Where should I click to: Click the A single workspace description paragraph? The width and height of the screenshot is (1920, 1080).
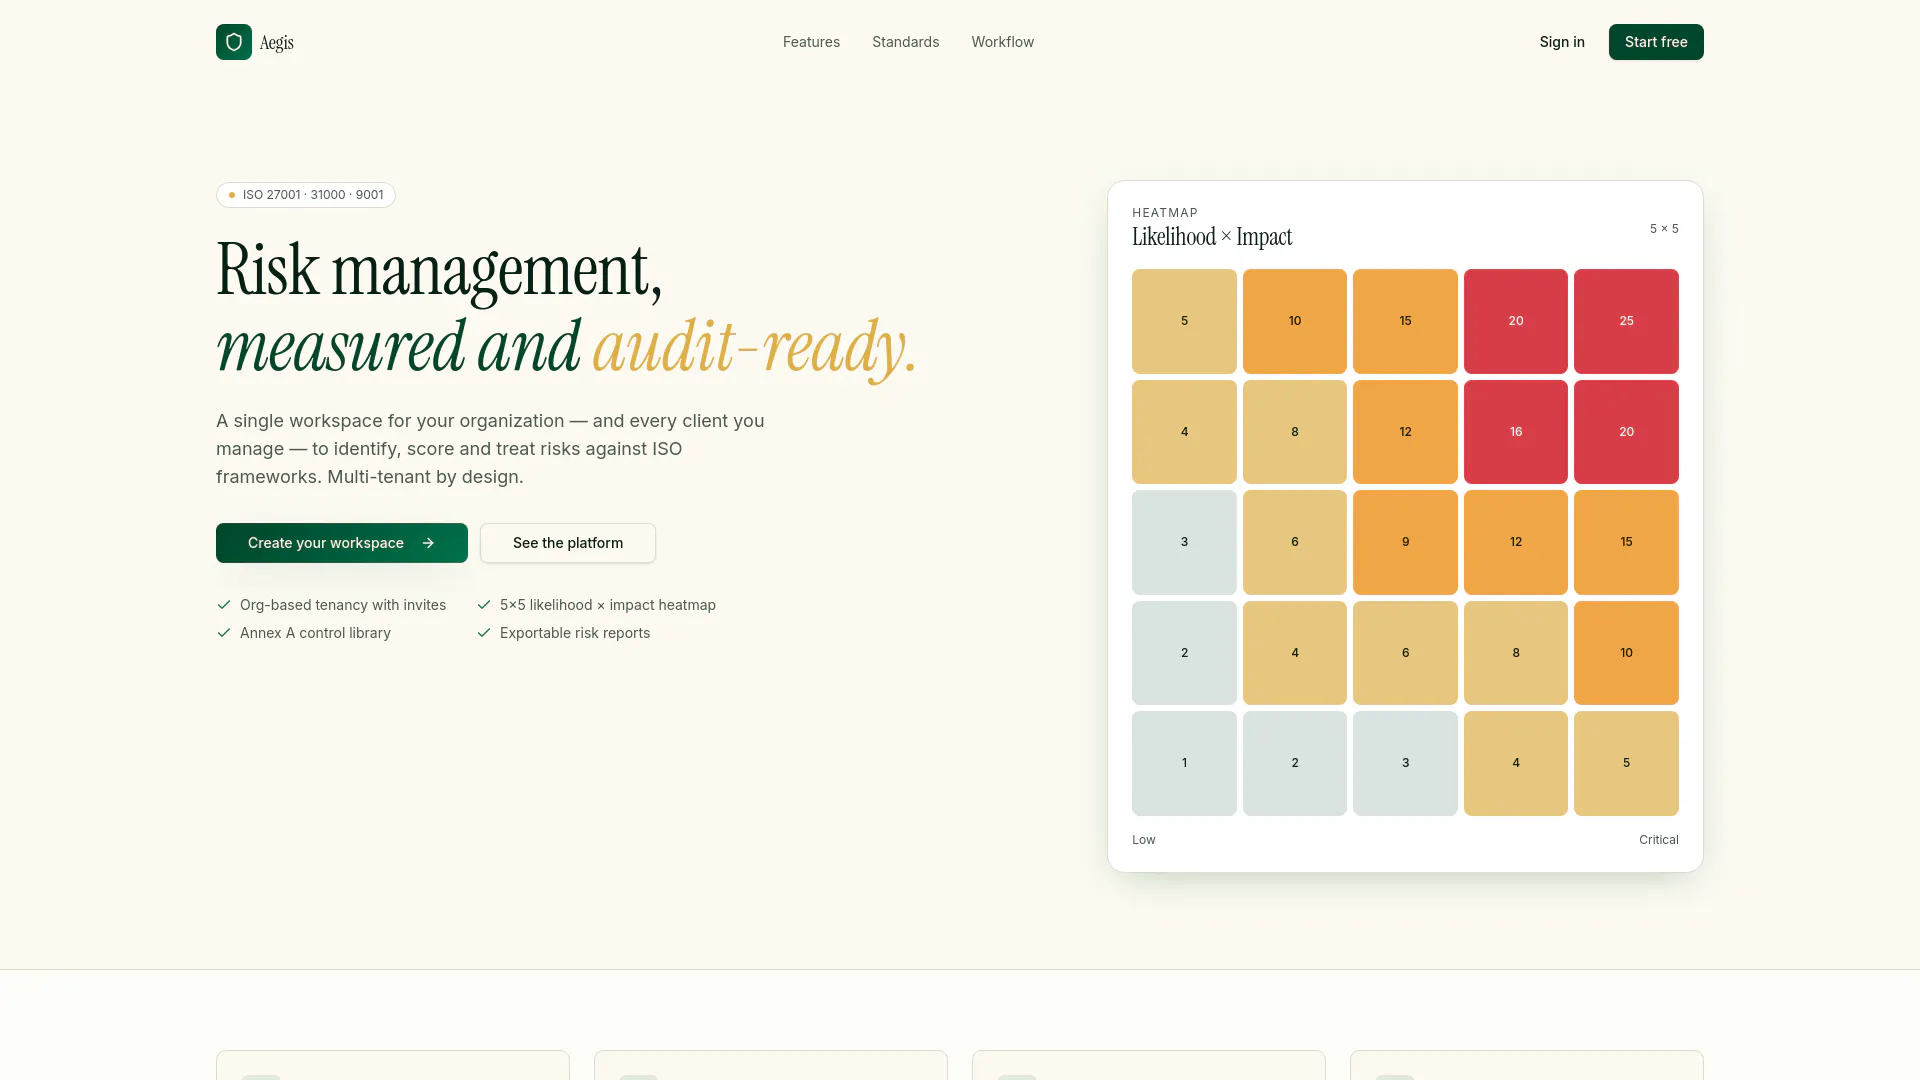click(490, 449)
